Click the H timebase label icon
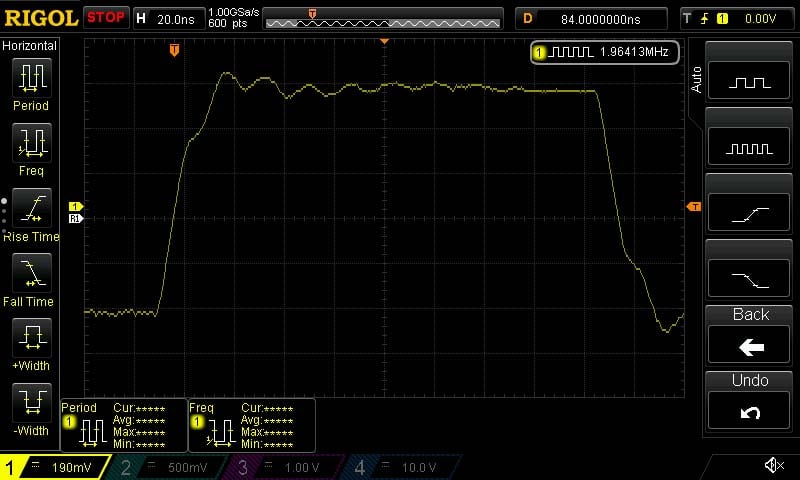The image size is (800, 480). (141, 19)
